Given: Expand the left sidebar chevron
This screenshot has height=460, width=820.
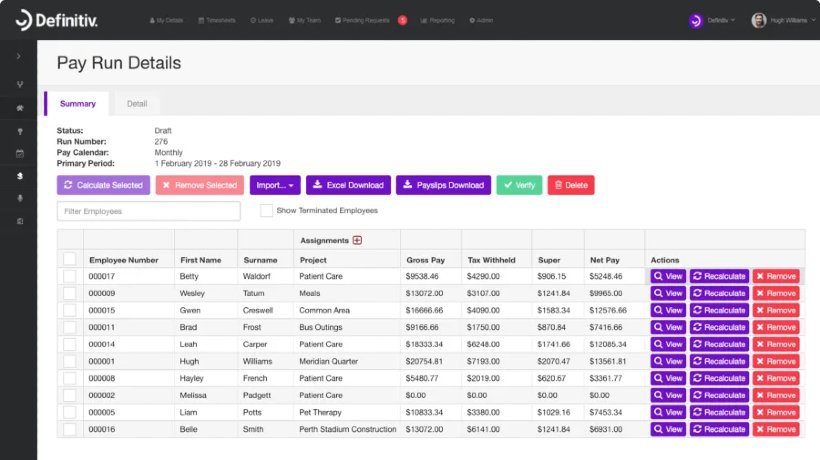Looking at the screenshot, I should pyautogui.click(x=18, y=56).
